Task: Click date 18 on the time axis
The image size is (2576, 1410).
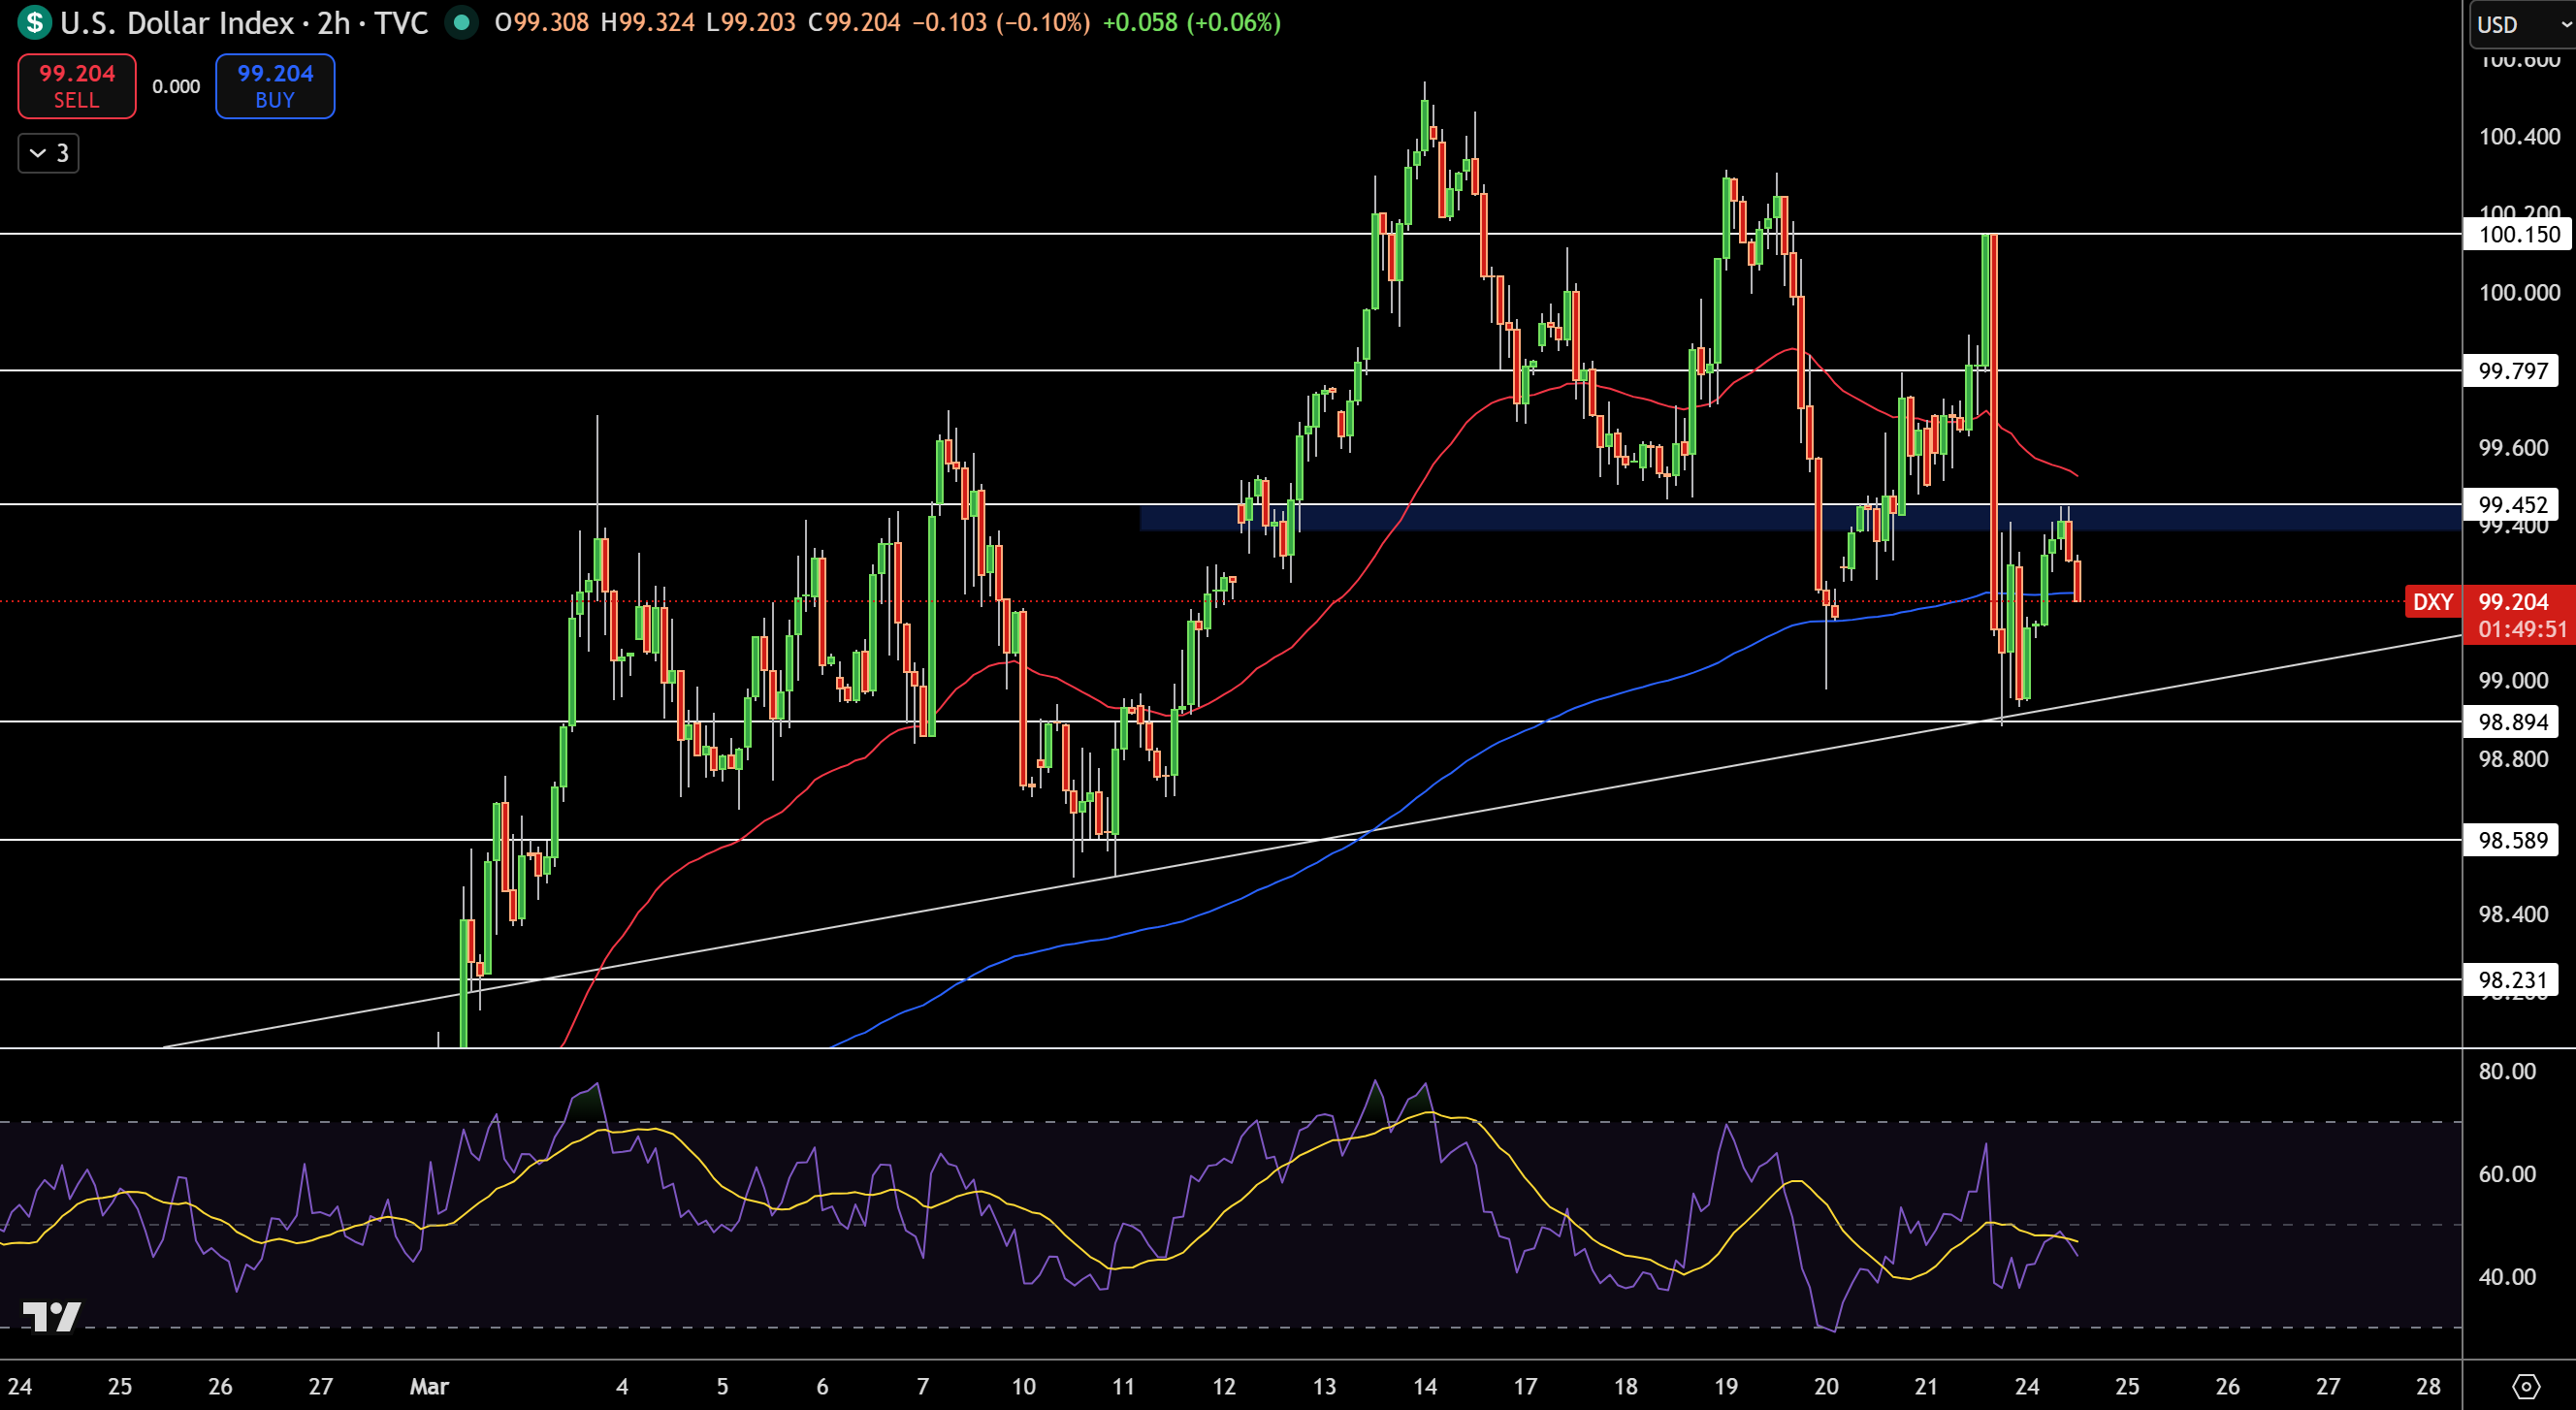Action: tap(1626, 1386)
